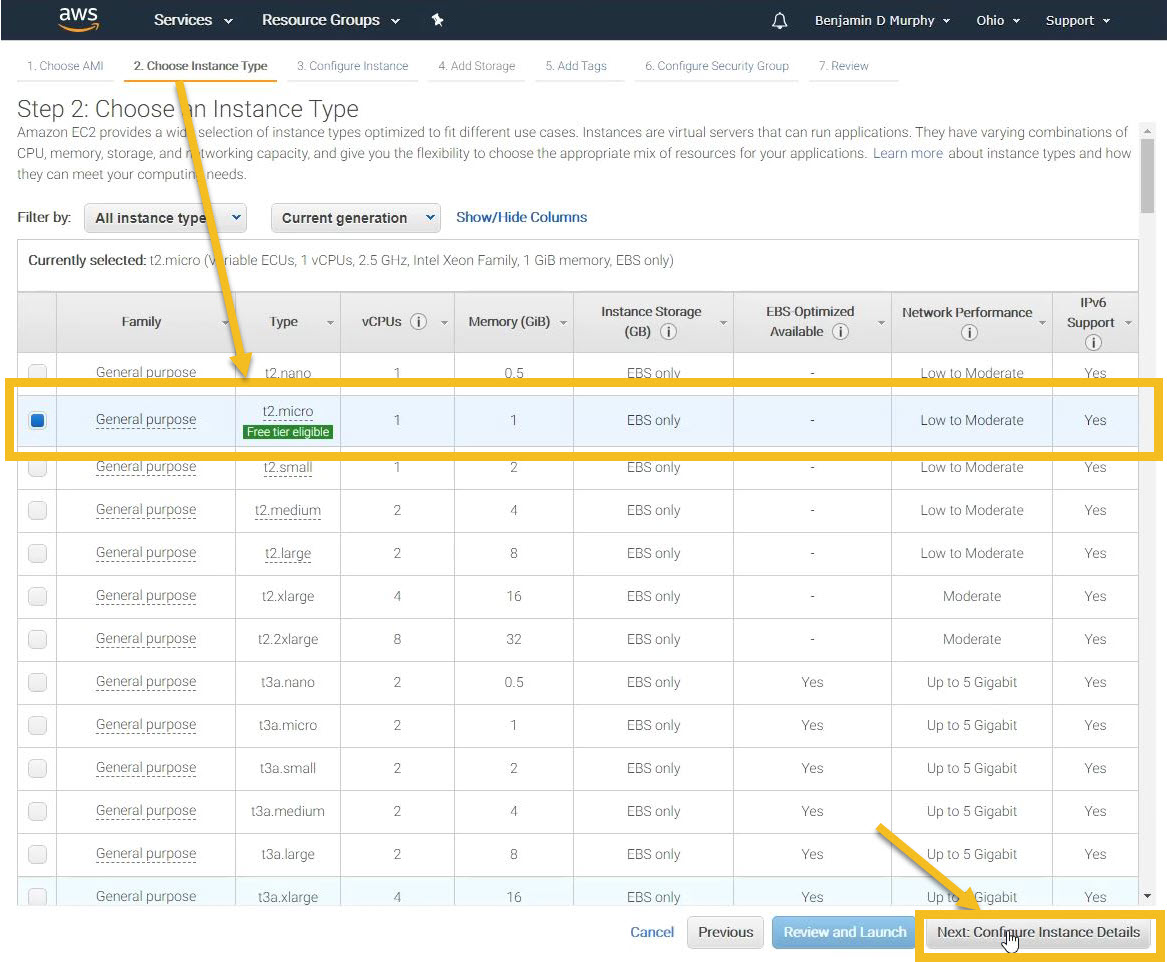1167x962 pixels.
Task: Sort by the vCPUs column arrow
Action: (444, 323)
